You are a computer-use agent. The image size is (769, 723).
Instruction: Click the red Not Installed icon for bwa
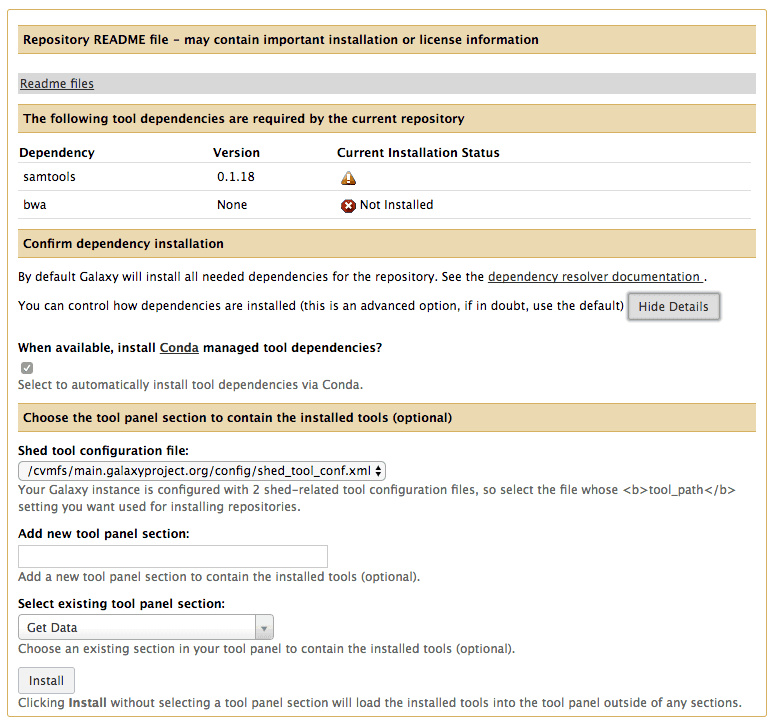(x=348, y=205)
